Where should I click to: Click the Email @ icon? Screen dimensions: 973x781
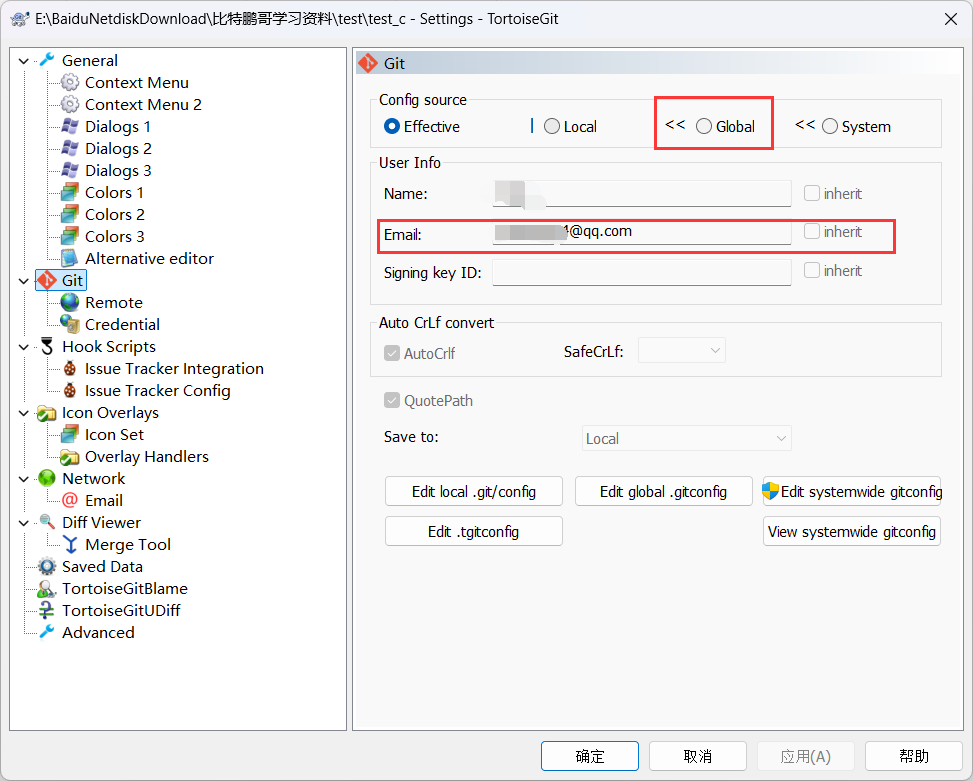pyautogui.click(x=70, y=500)
